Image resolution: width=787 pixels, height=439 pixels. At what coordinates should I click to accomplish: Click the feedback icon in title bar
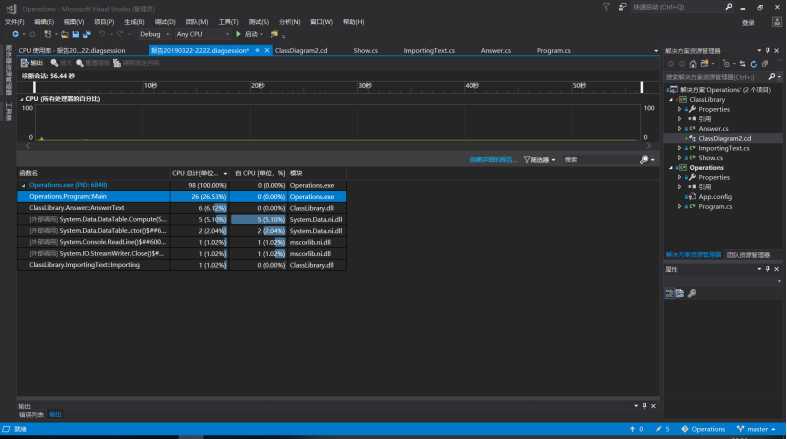[x=623, y=7]
